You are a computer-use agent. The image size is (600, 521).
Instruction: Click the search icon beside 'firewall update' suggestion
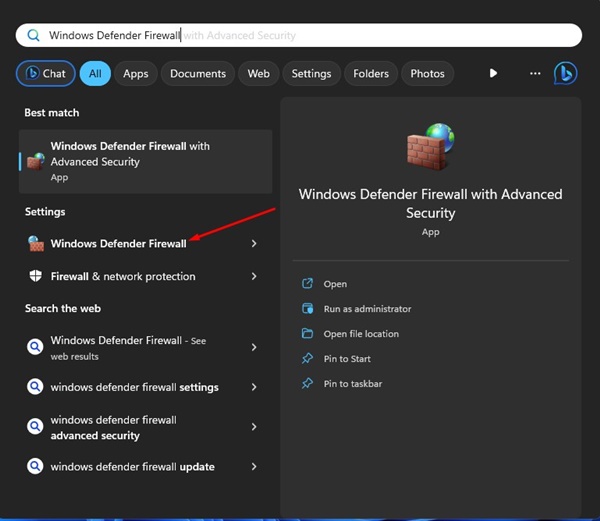coord(35,466)
